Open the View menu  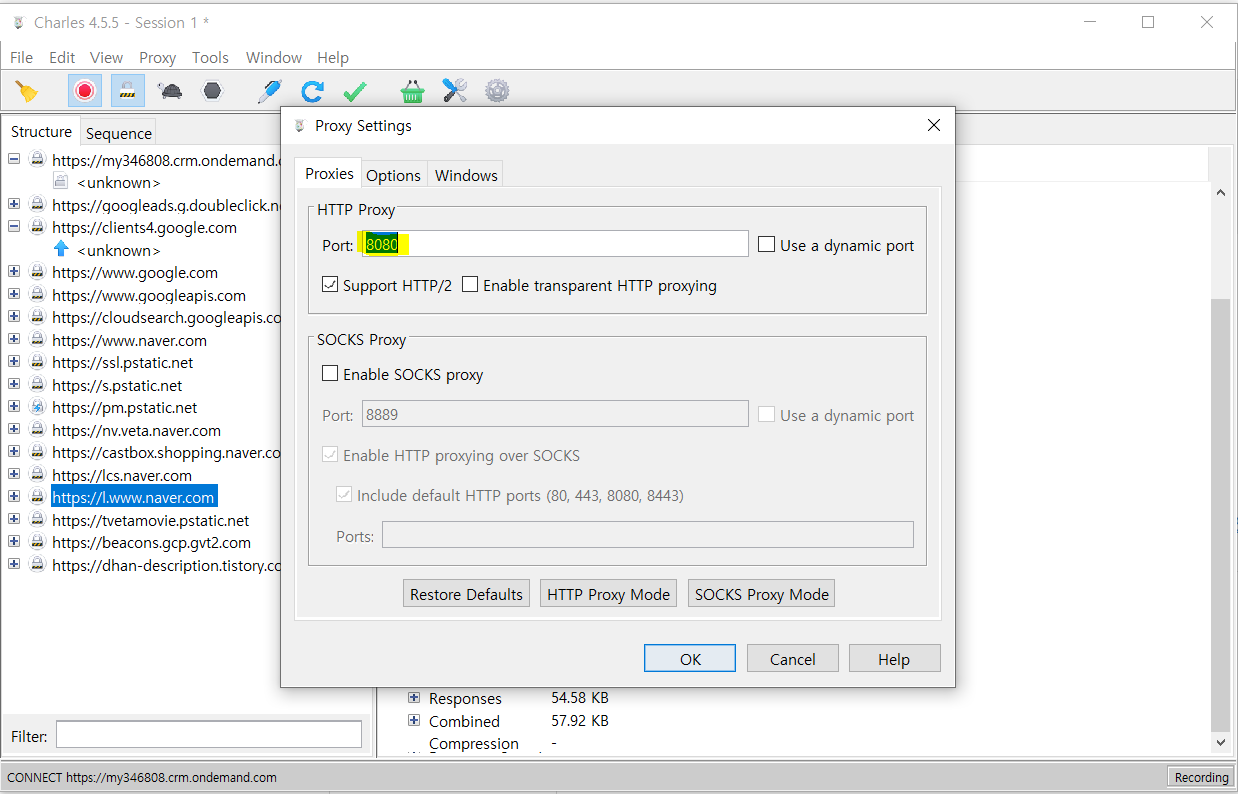tap(106, 57)
